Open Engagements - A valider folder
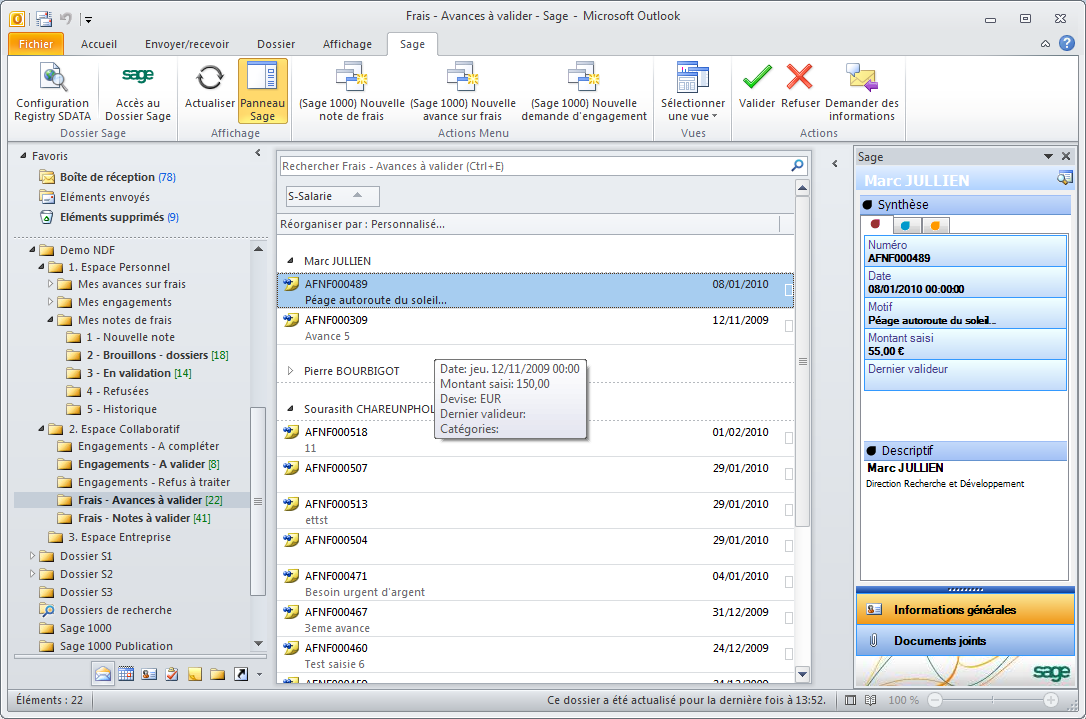This screenshot has width=1086, height=719. [139, 464]
